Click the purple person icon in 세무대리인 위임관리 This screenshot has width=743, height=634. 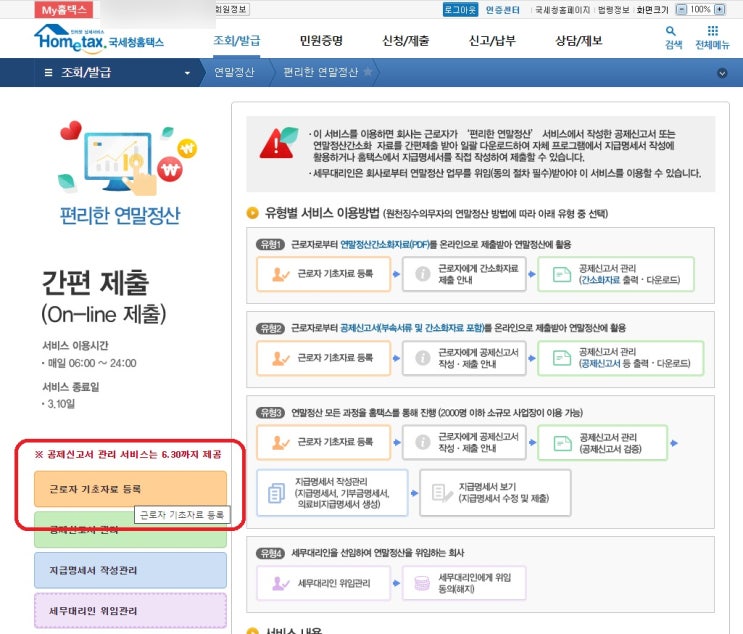[280, 583]
